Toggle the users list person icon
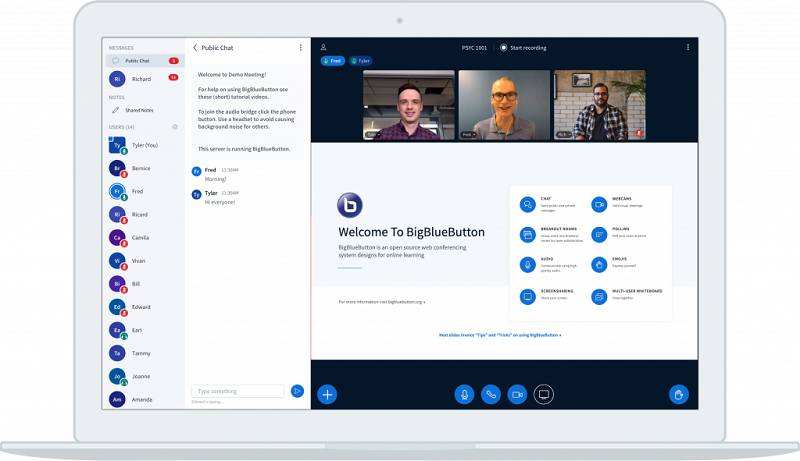This screenshot has width=800, height=461. [323, 47]
